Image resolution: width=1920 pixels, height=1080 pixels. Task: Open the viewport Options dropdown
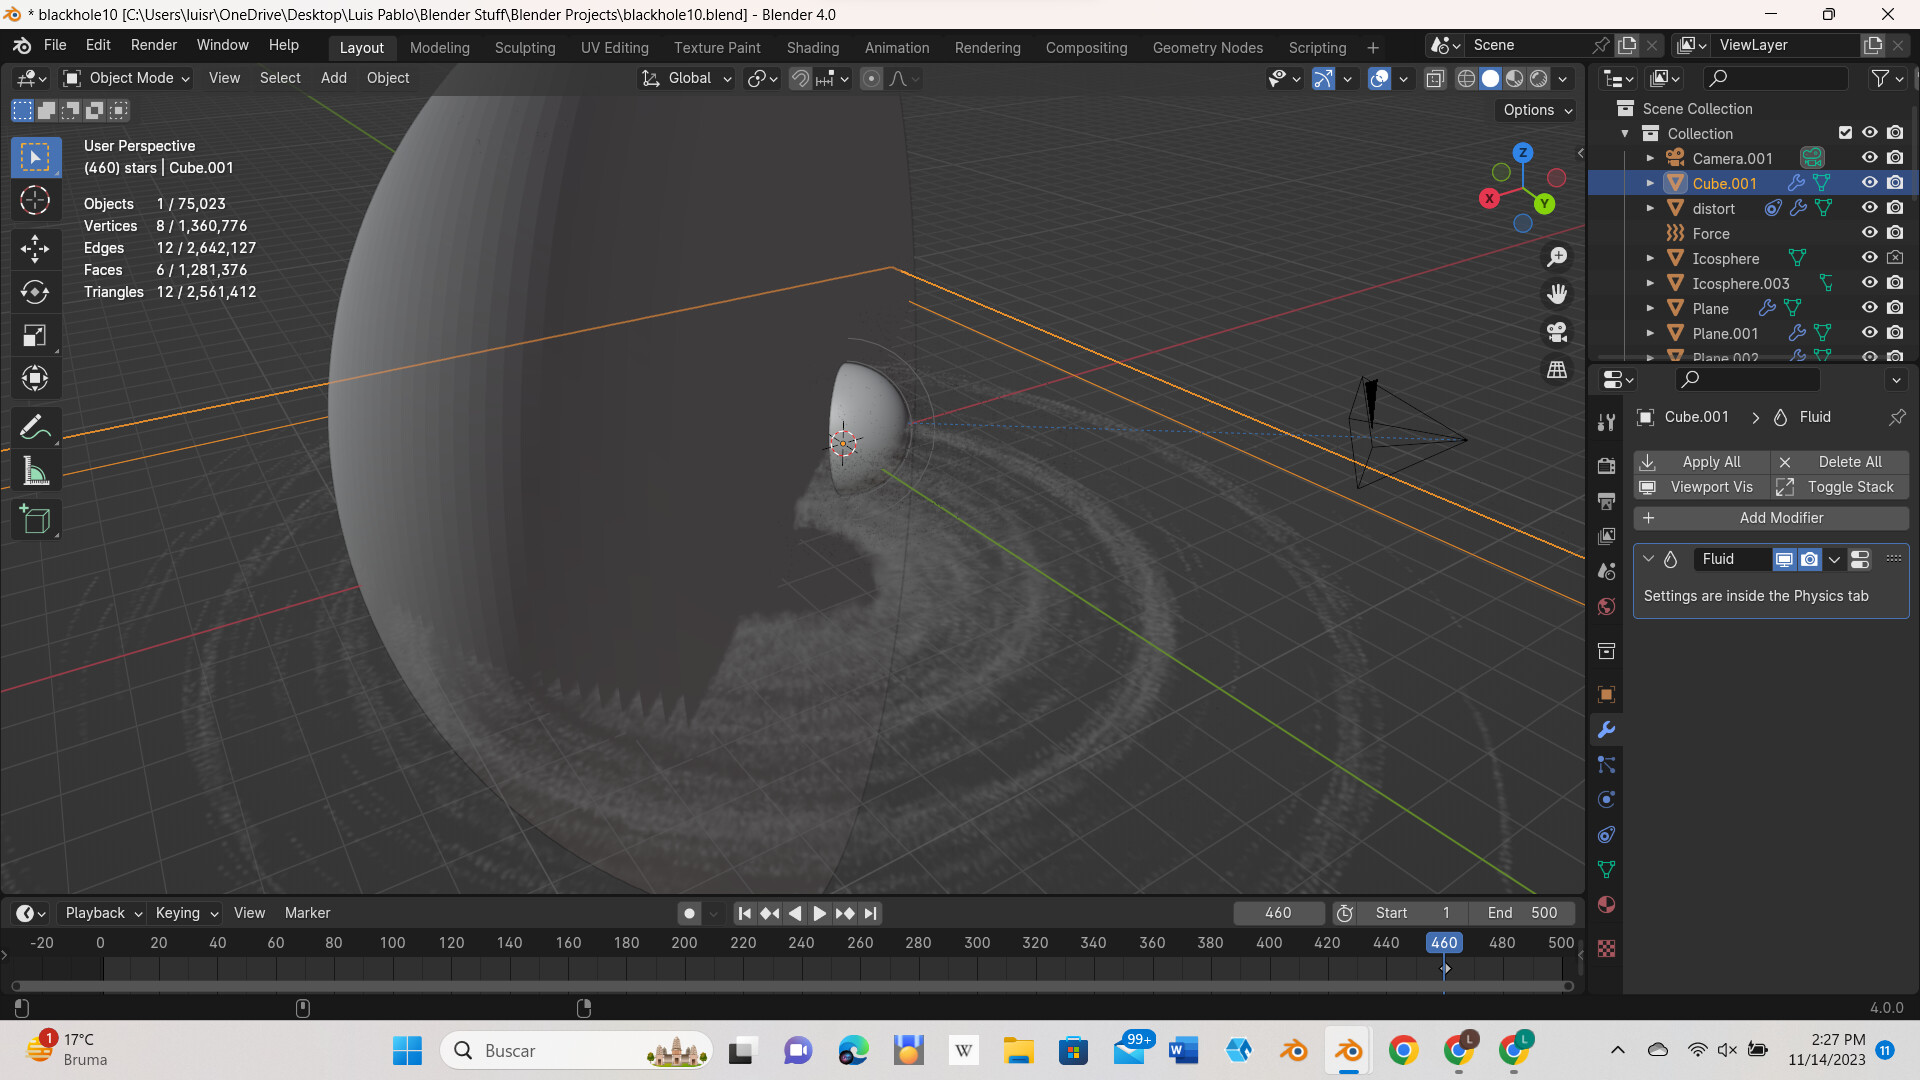pos(1537,110)
